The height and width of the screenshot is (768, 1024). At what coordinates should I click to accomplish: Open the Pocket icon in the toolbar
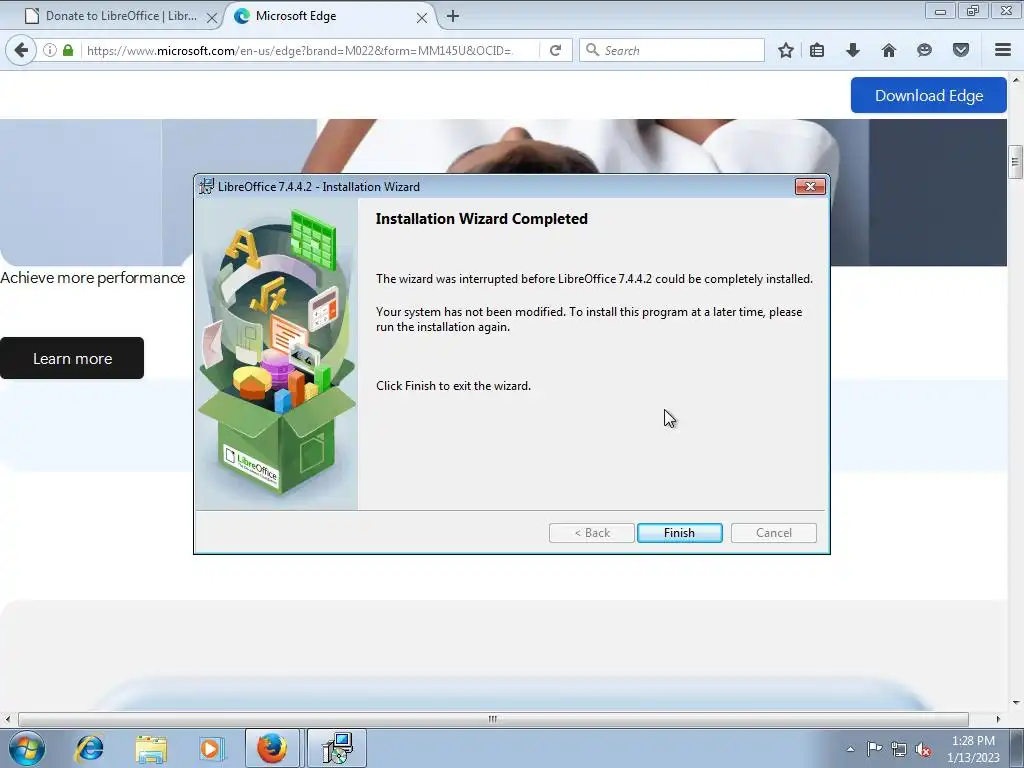[961, 50]
